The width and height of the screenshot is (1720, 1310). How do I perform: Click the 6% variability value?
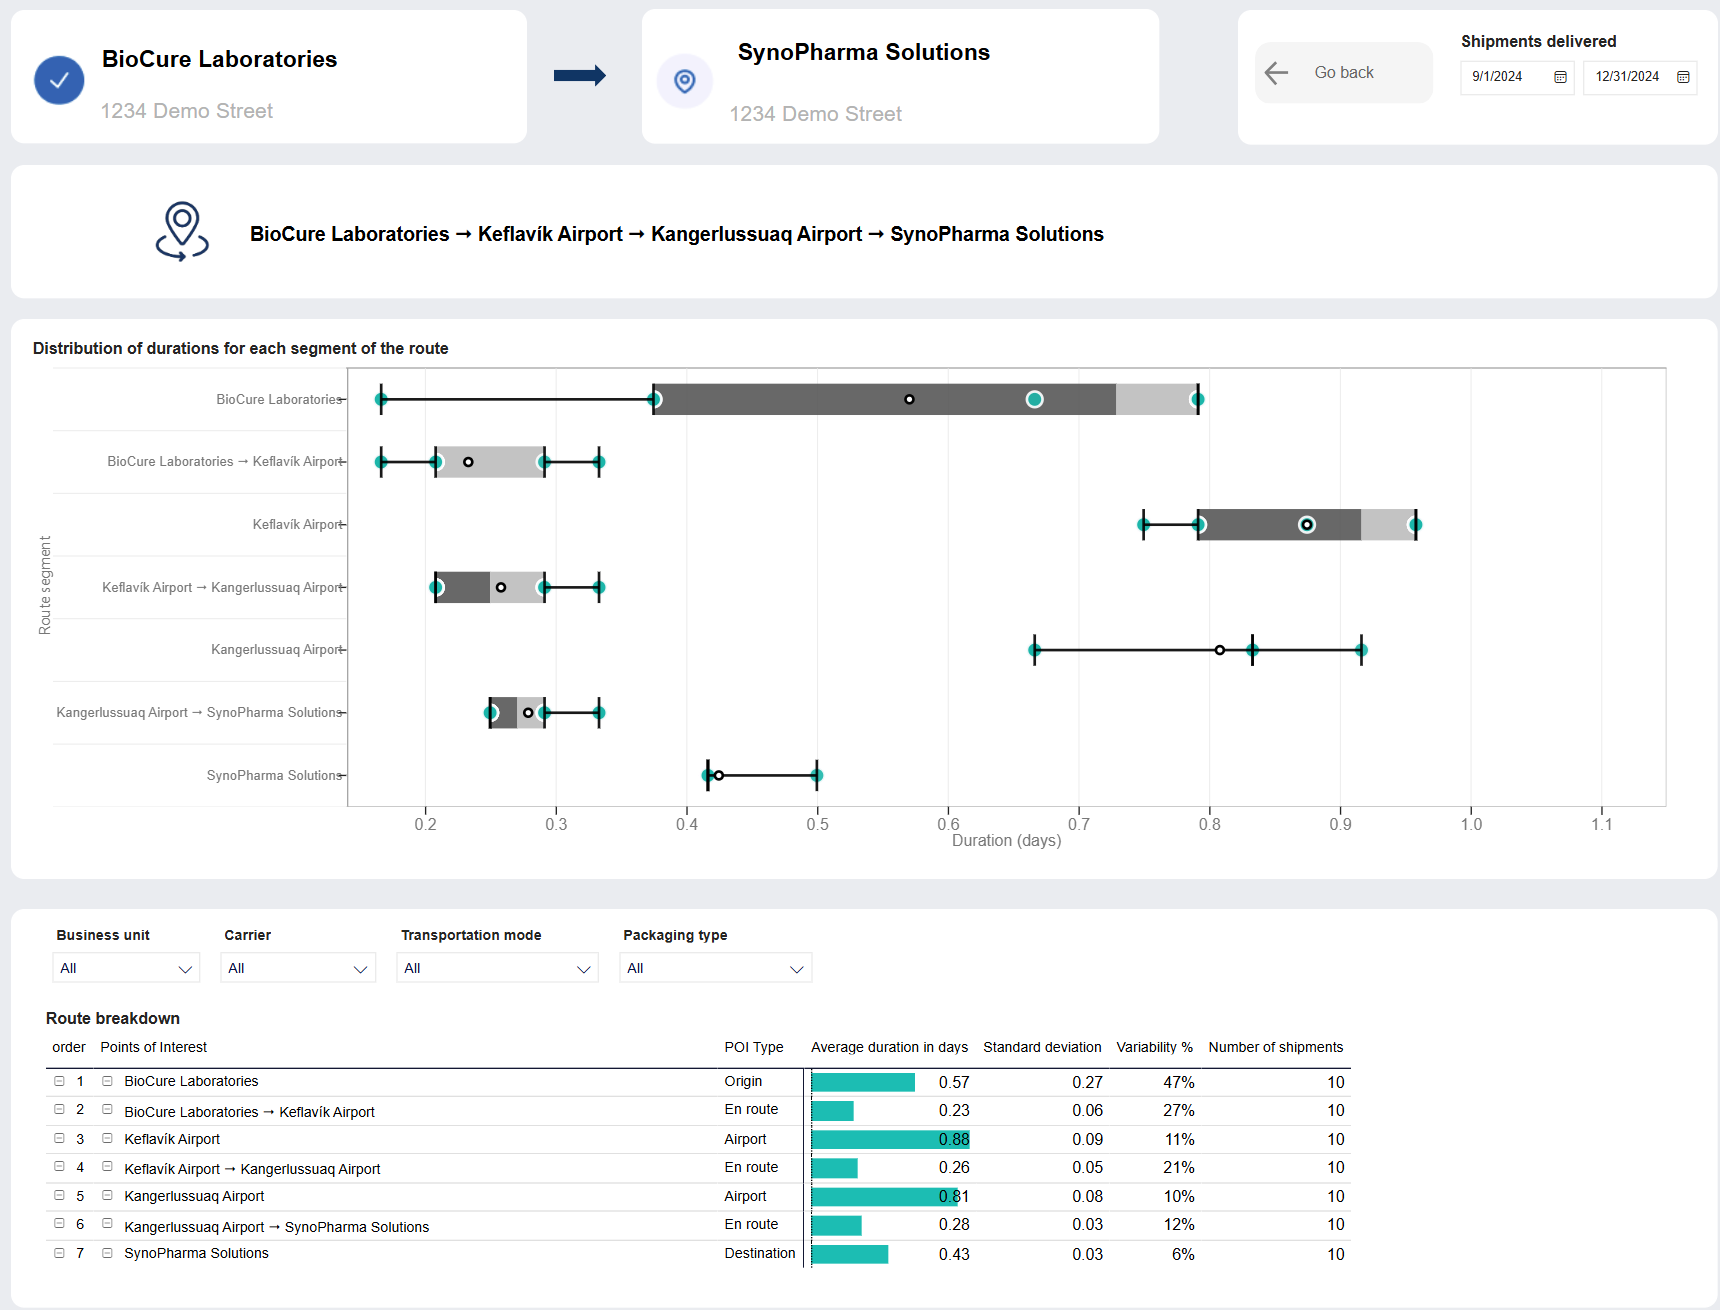(1183, 1254)
